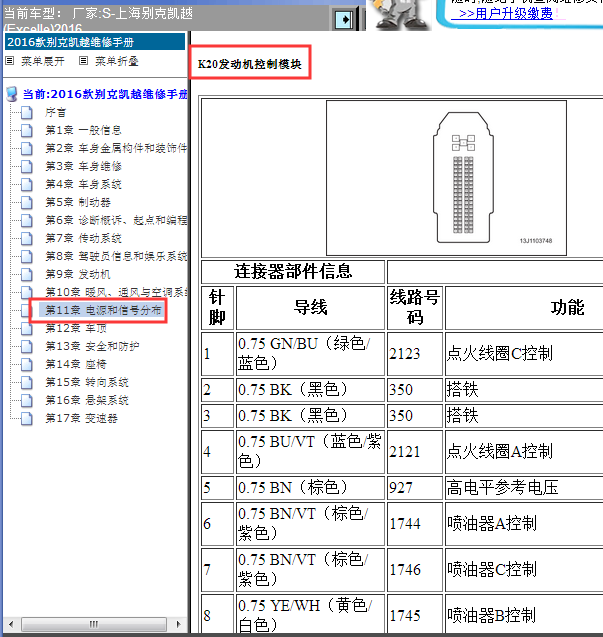Open 第8章 驾驶员信息和娱乐系统
The image size is (603, 637).
coord(116,256)
